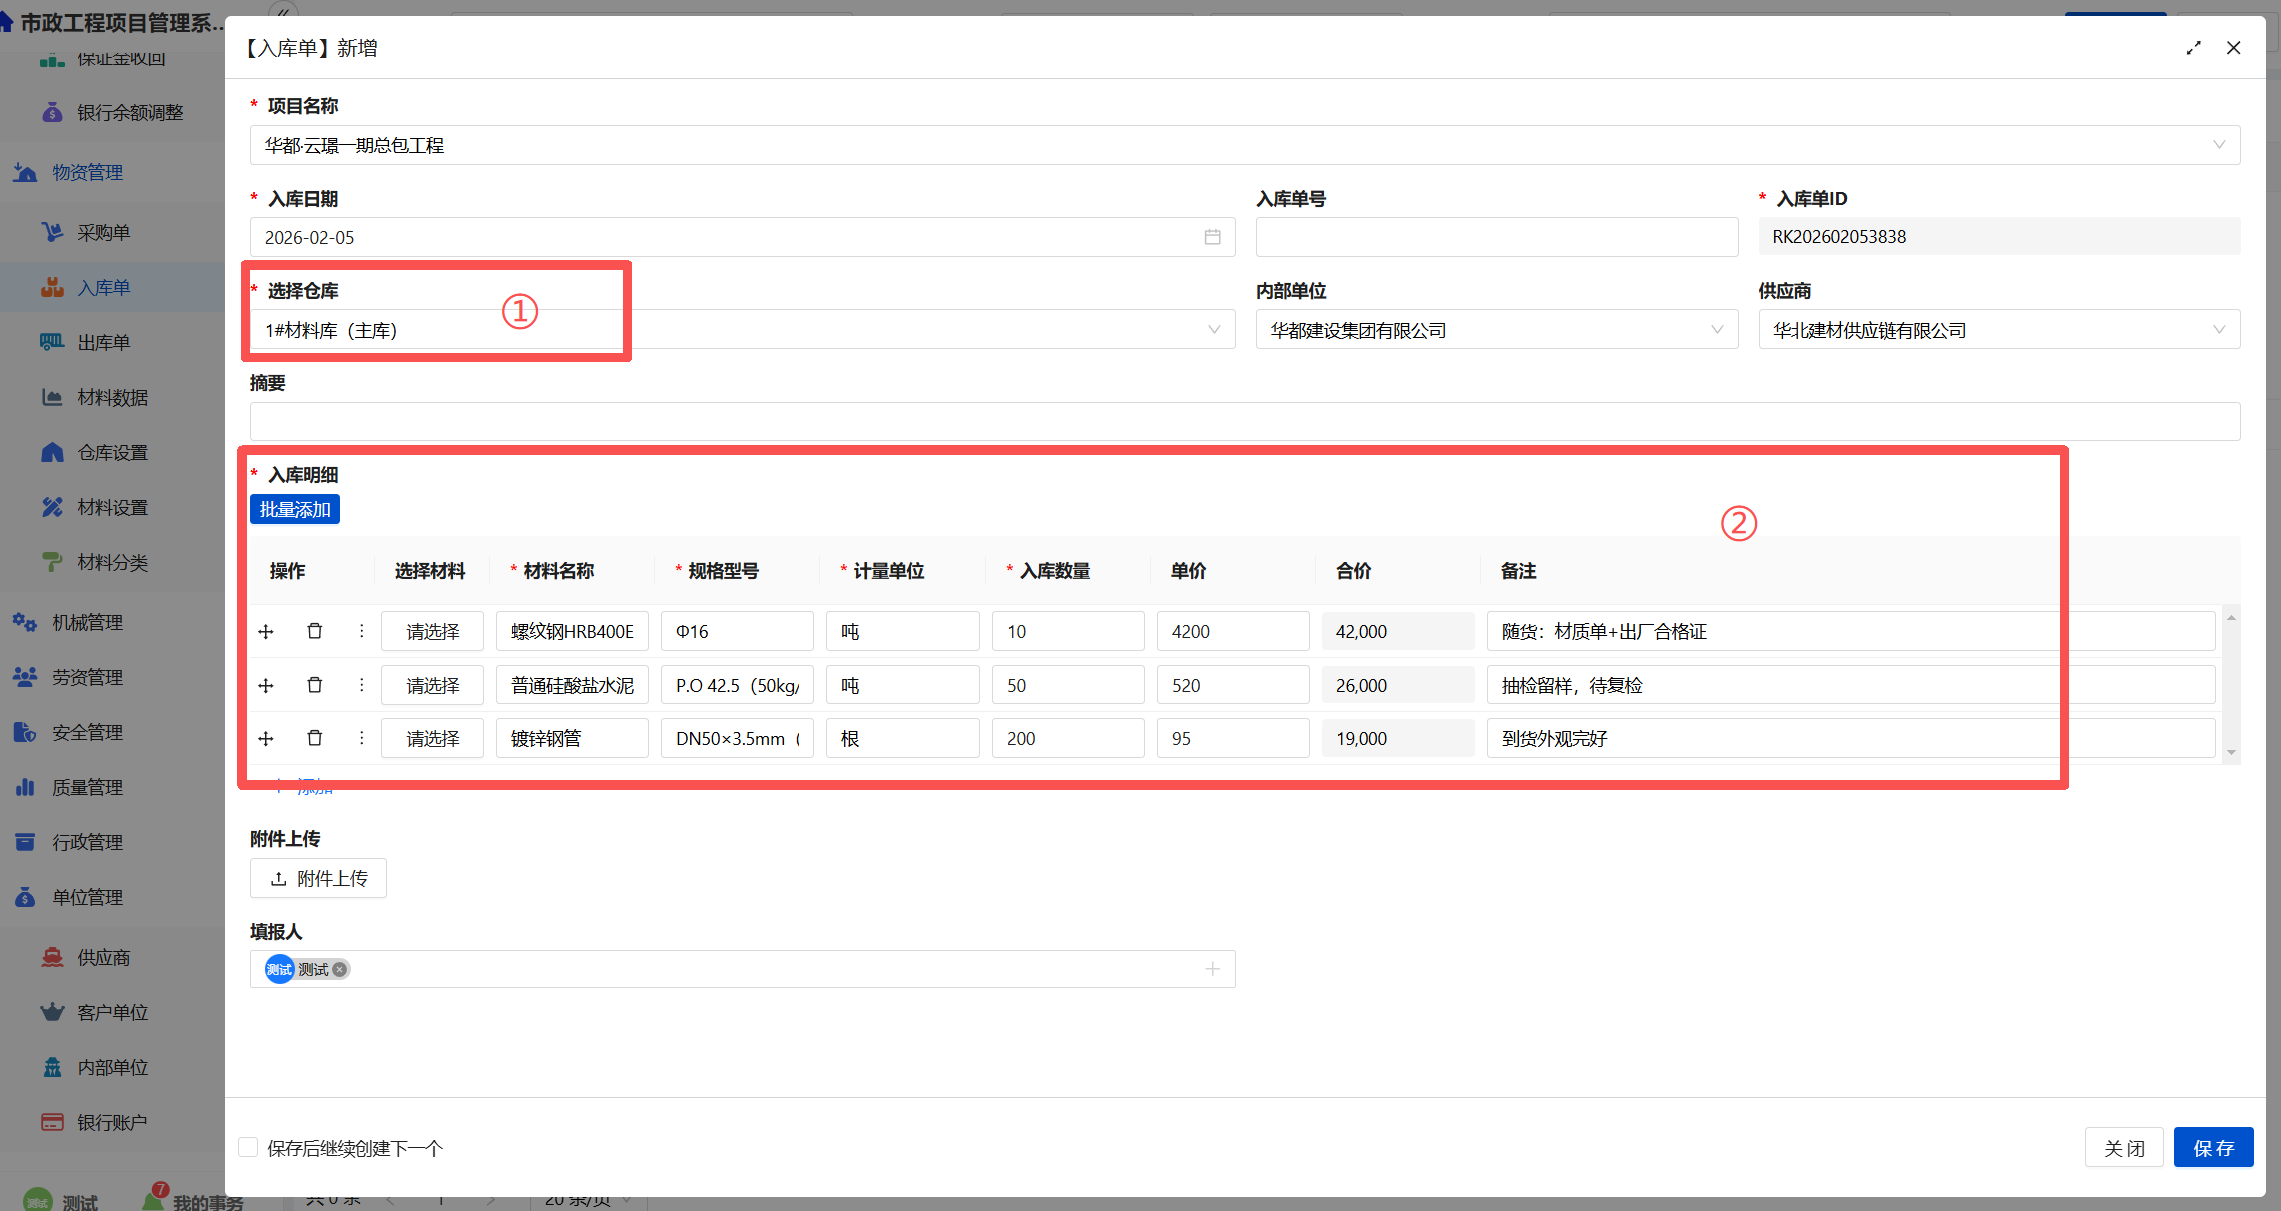
Task: Expand 项目名称 dropdown
Action: point(2218,145)
